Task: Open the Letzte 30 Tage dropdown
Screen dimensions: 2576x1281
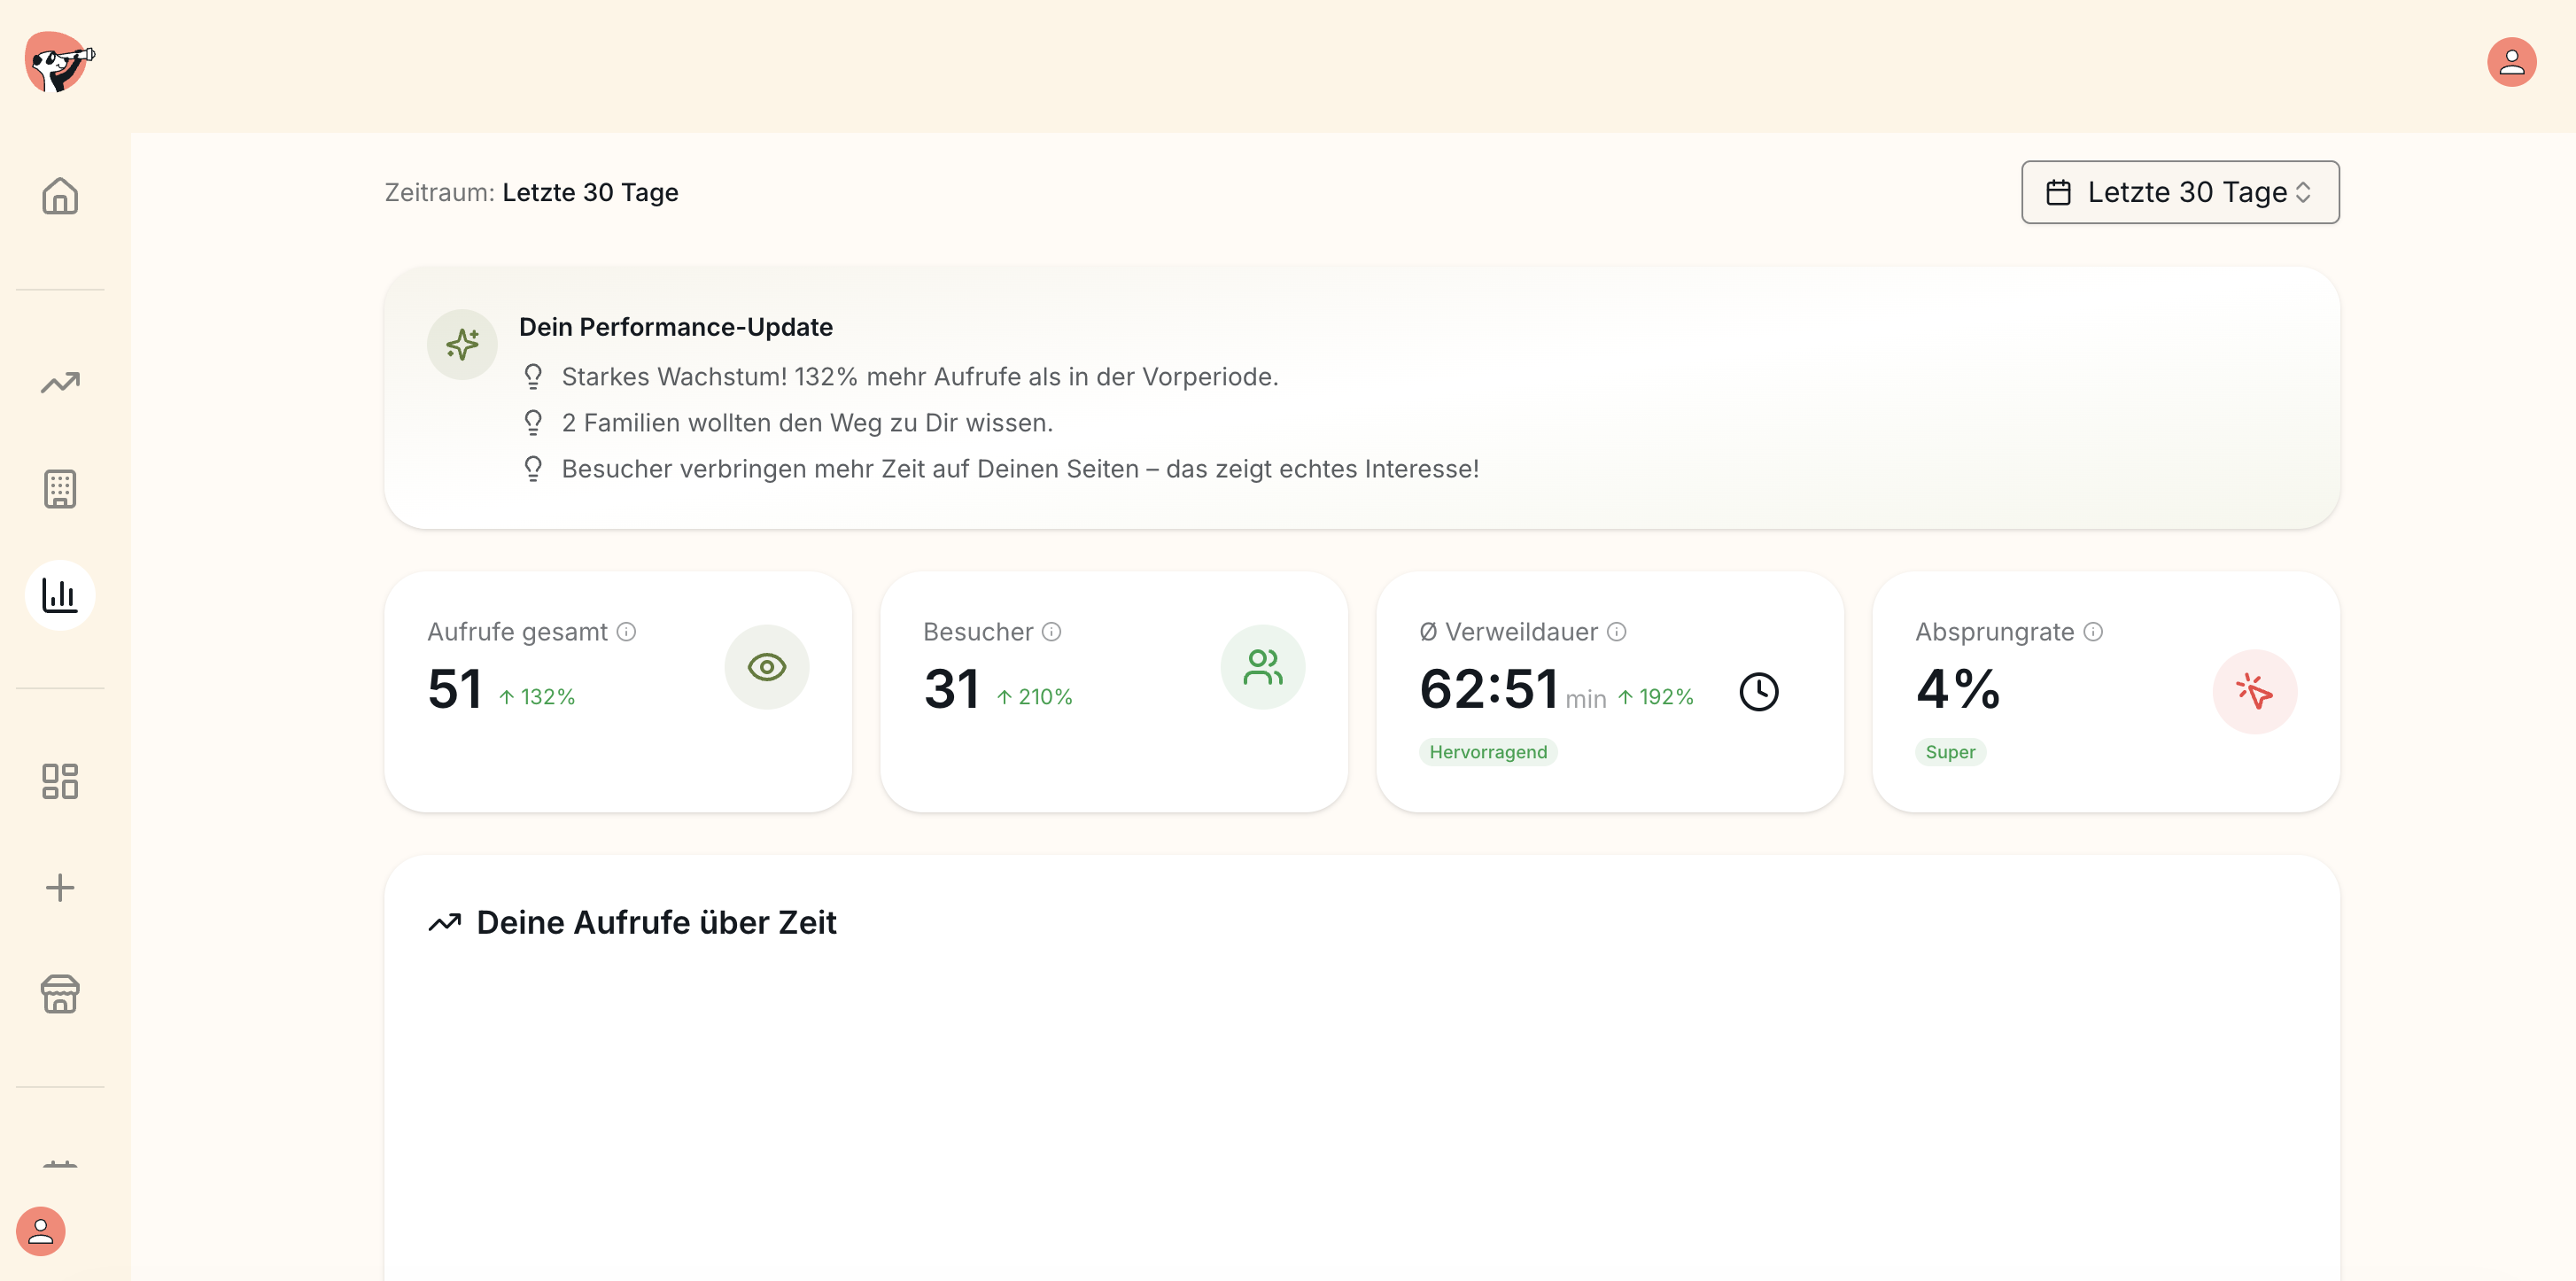Action: coord(2180,192)
